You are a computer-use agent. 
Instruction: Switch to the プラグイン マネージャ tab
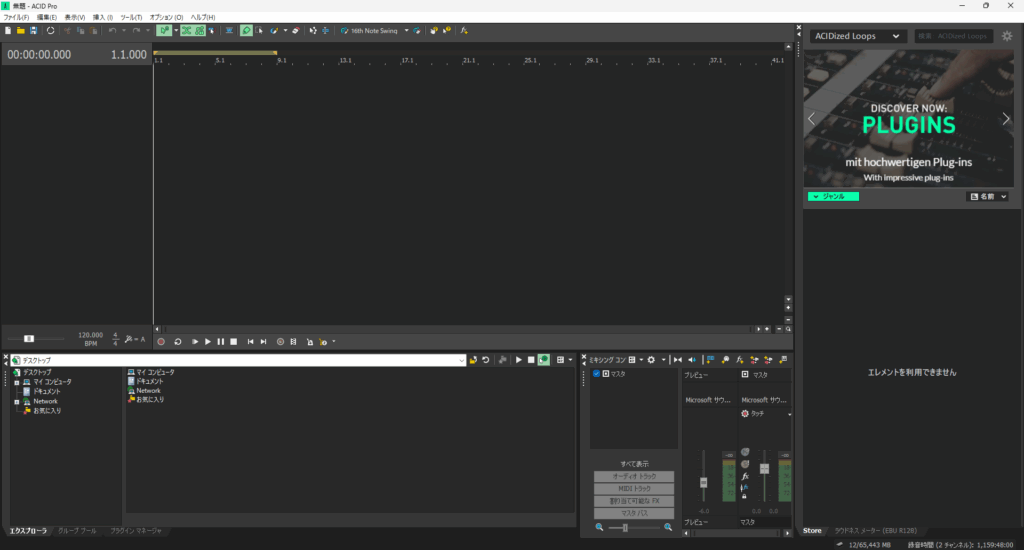tap(135, 530)
